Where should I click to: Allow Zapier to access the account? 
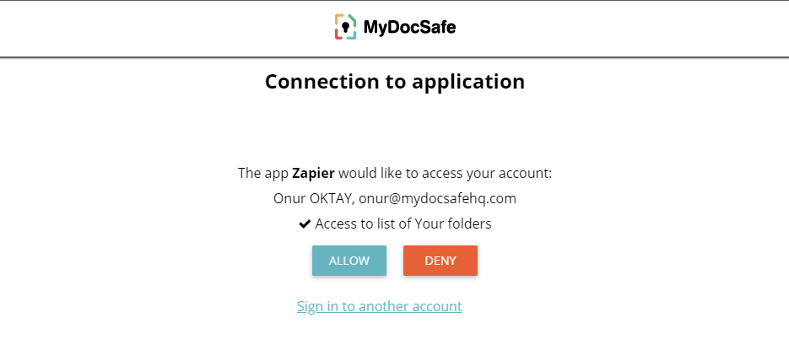[349, 261]
